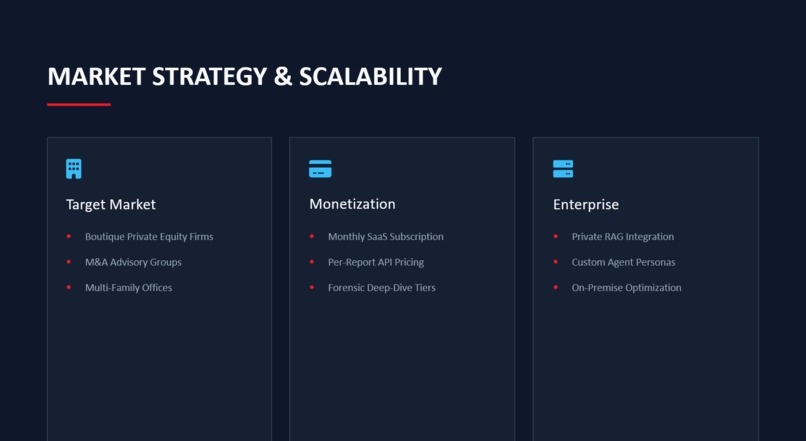Image resolution: width=806 pixels, height=441 pixels.
Task: Click the Boutique Private Equity Firms bullet
Action: (x=149, y=236)
